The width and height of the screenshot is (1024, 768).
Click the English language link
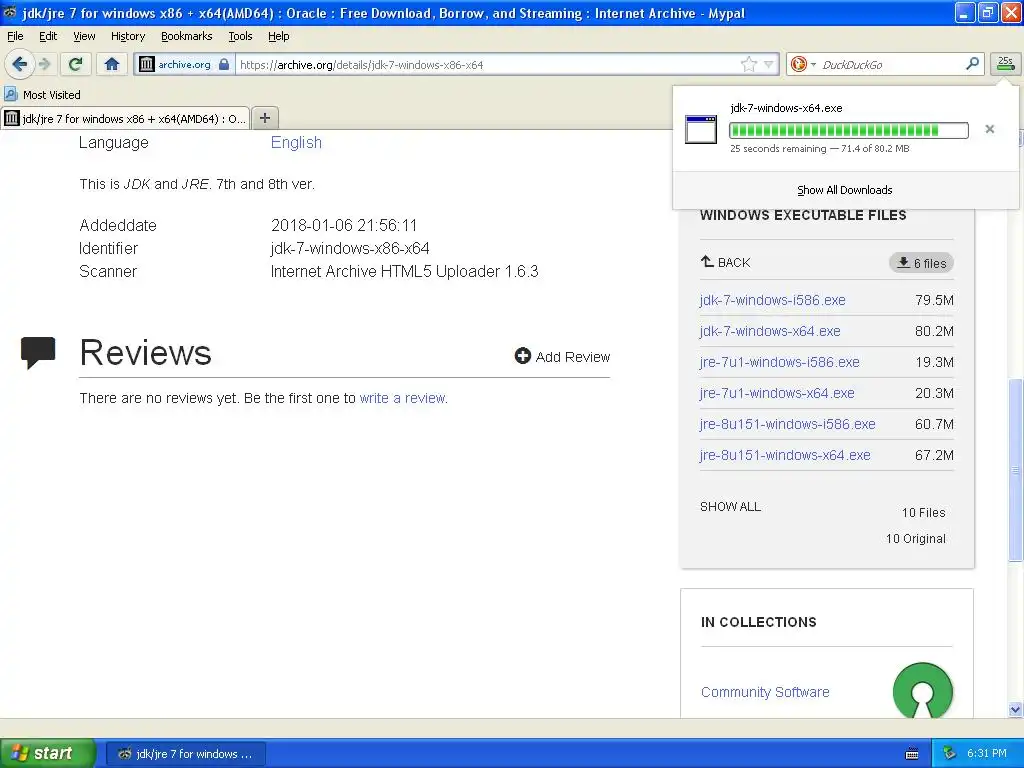pyautogui.click(x=296, y=142)
